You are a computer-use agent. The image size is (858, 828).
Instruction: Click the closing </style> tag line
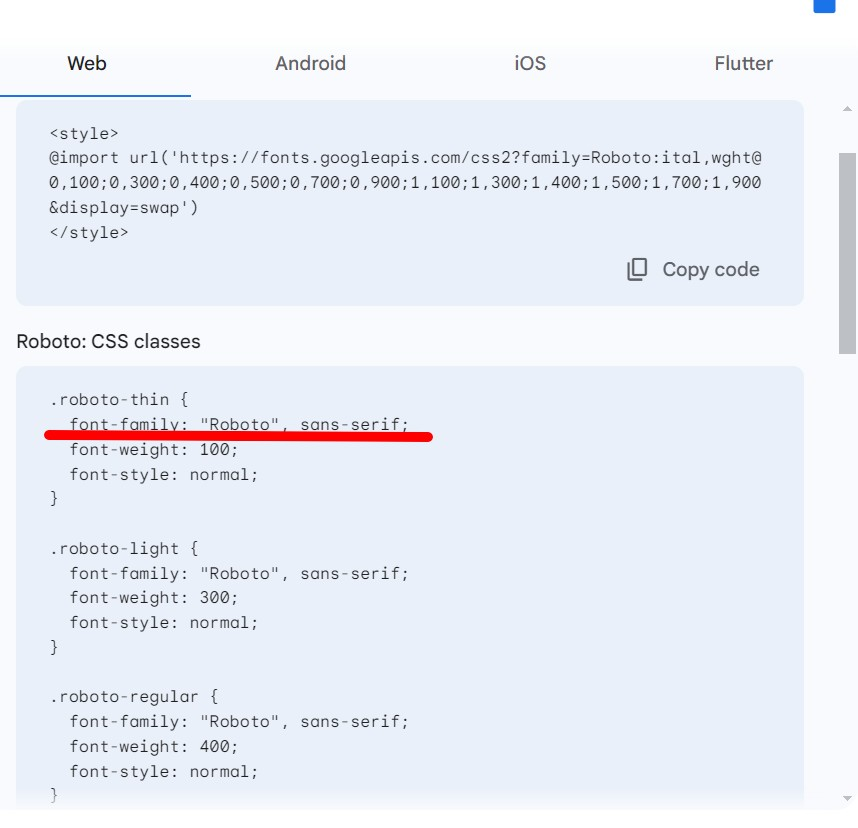pyautogui.click(x=89, y=233)
